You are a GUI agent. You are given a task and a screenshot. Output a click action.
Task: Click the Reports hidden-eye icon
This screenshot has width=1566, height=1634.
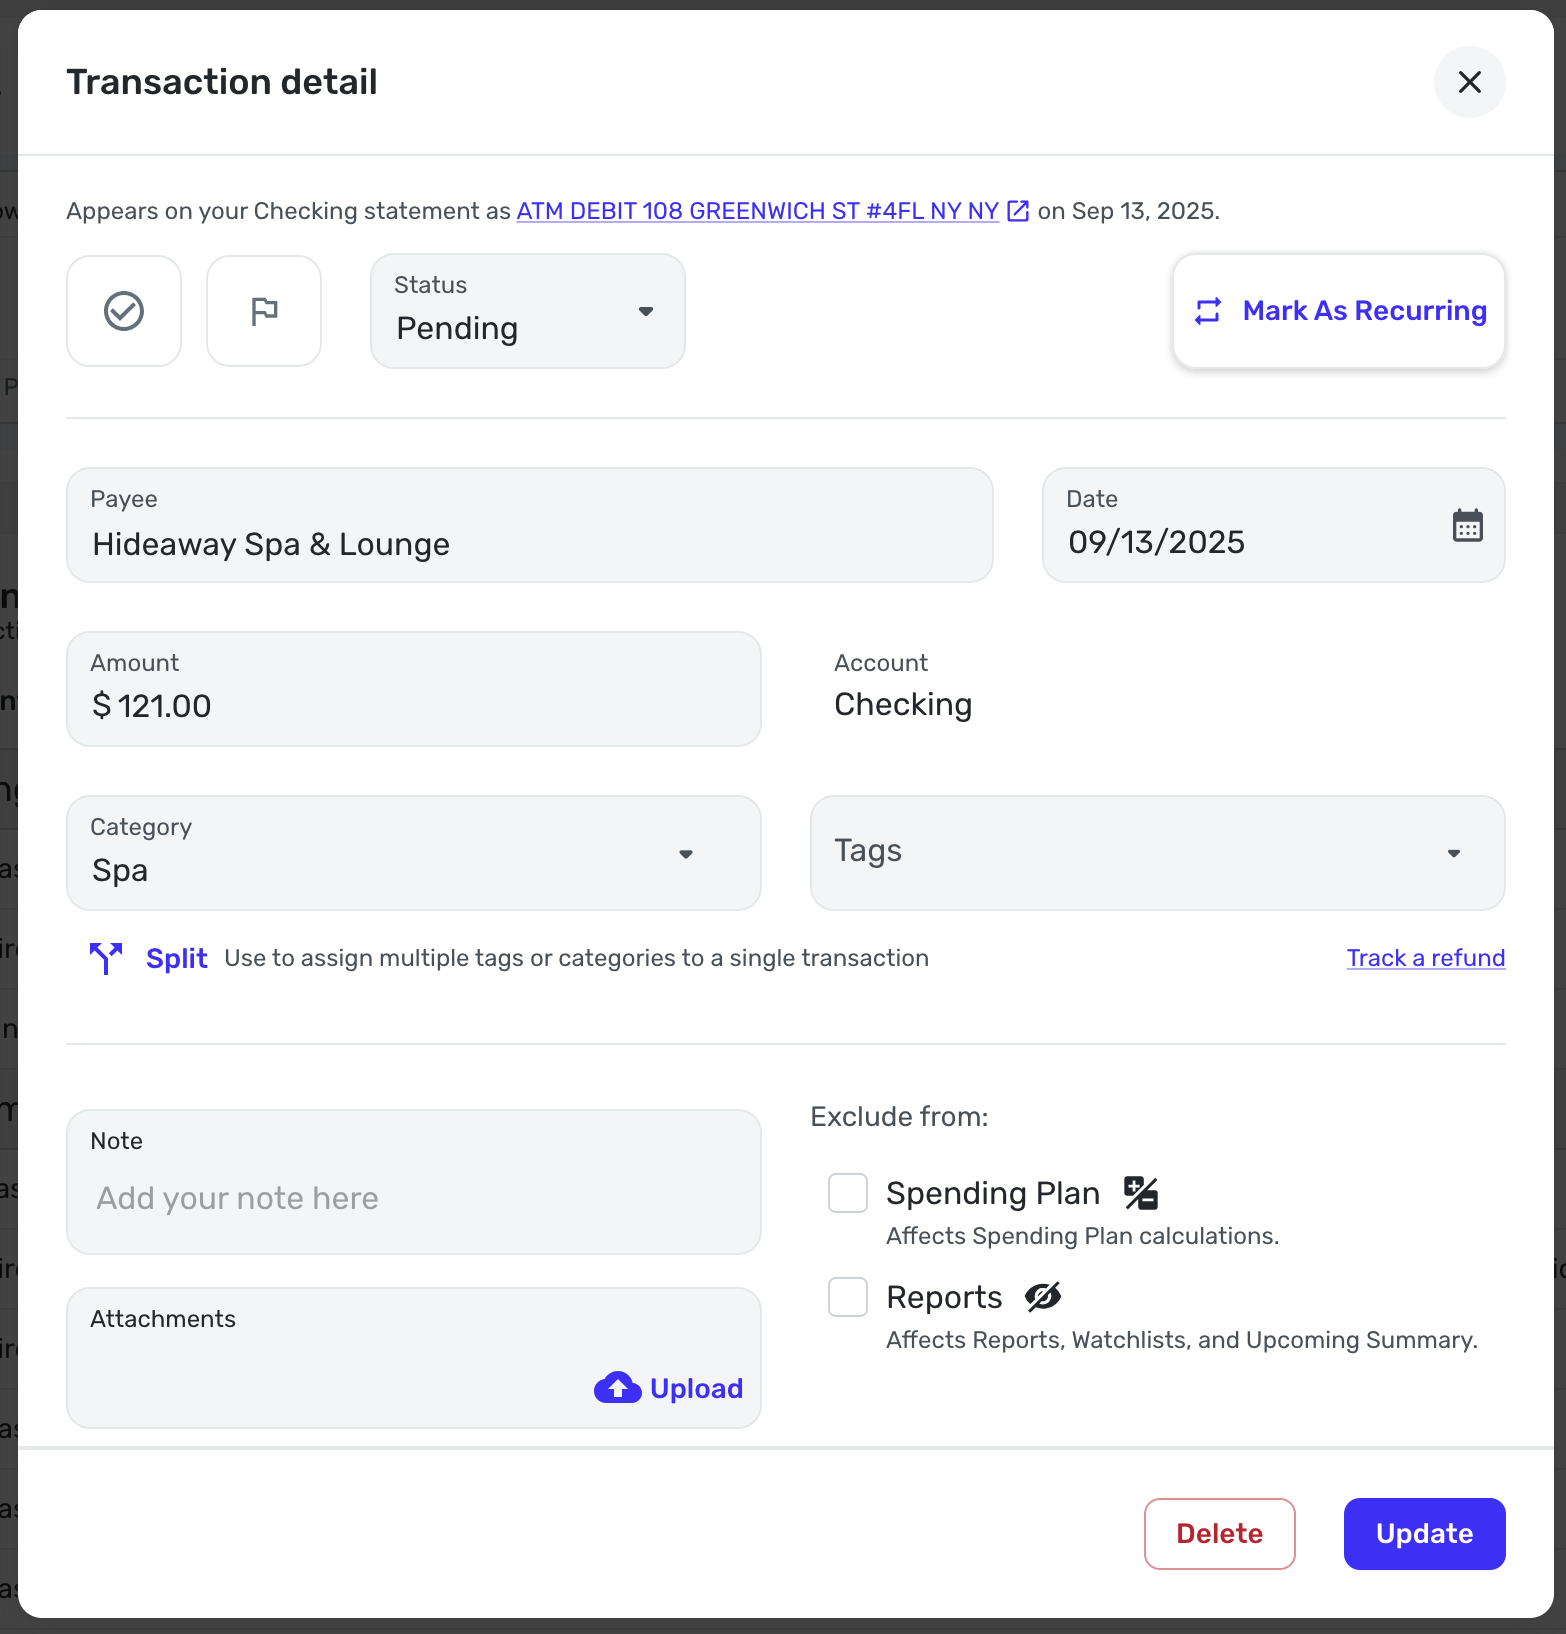tap(1043, 1297)
